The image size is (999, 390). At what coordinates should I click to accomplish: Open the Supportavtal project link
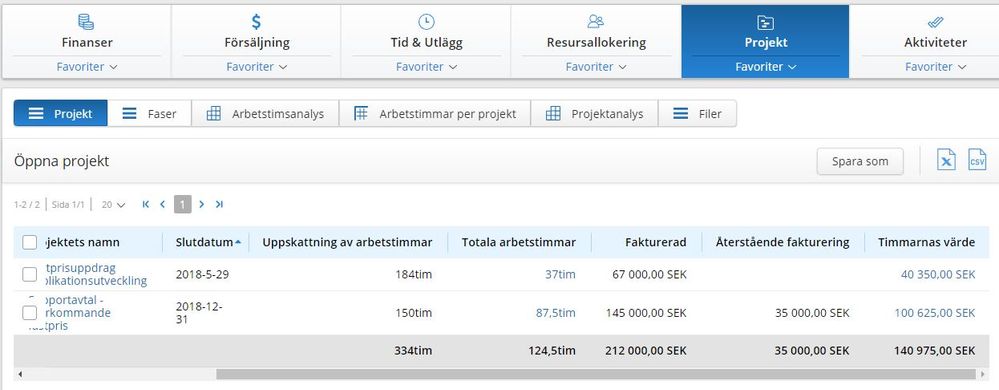[71, 313]
